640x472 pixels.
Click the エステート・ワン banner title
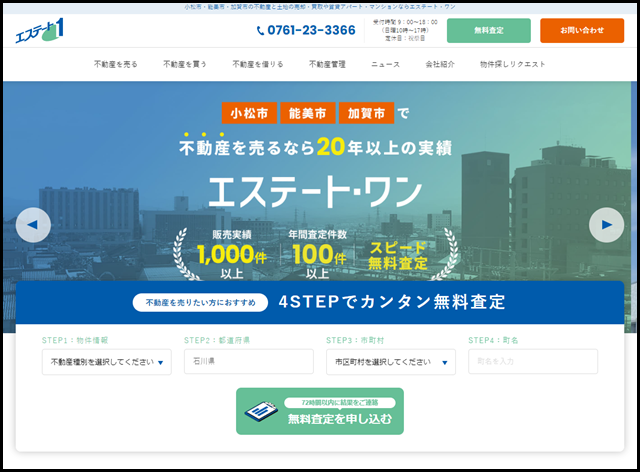315,192
